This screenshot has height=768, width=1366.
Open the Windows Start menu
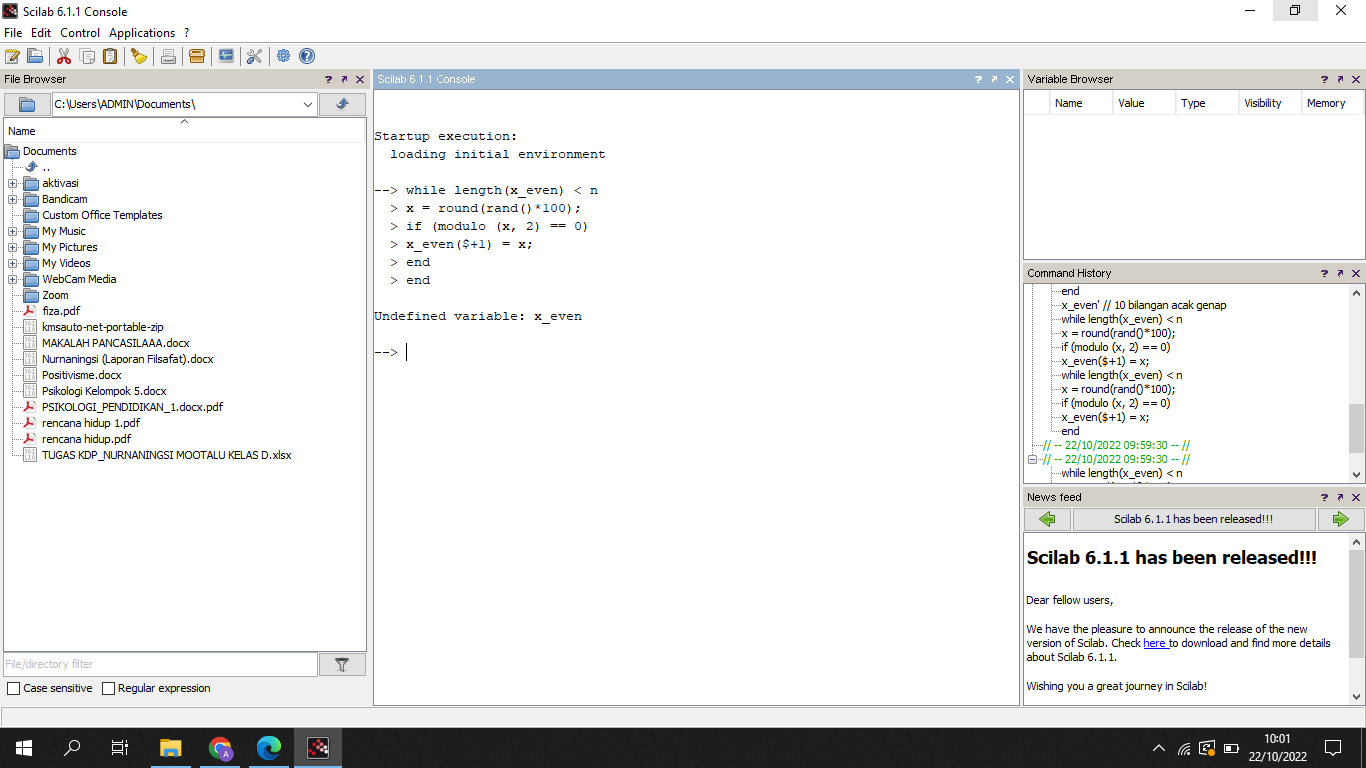(x=24, y=748)
